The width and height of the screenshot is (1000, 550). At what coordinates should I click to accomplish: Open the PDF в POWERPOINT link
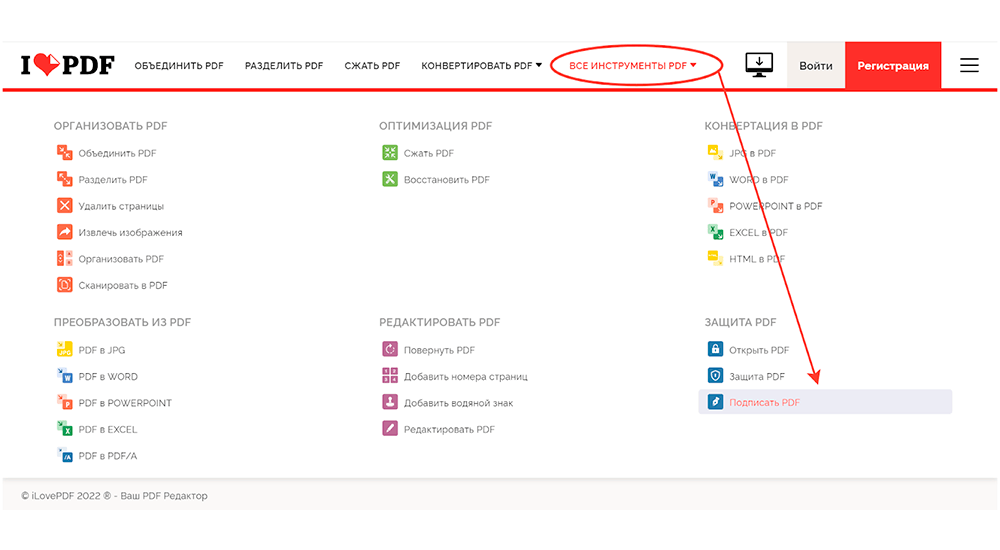125,403
